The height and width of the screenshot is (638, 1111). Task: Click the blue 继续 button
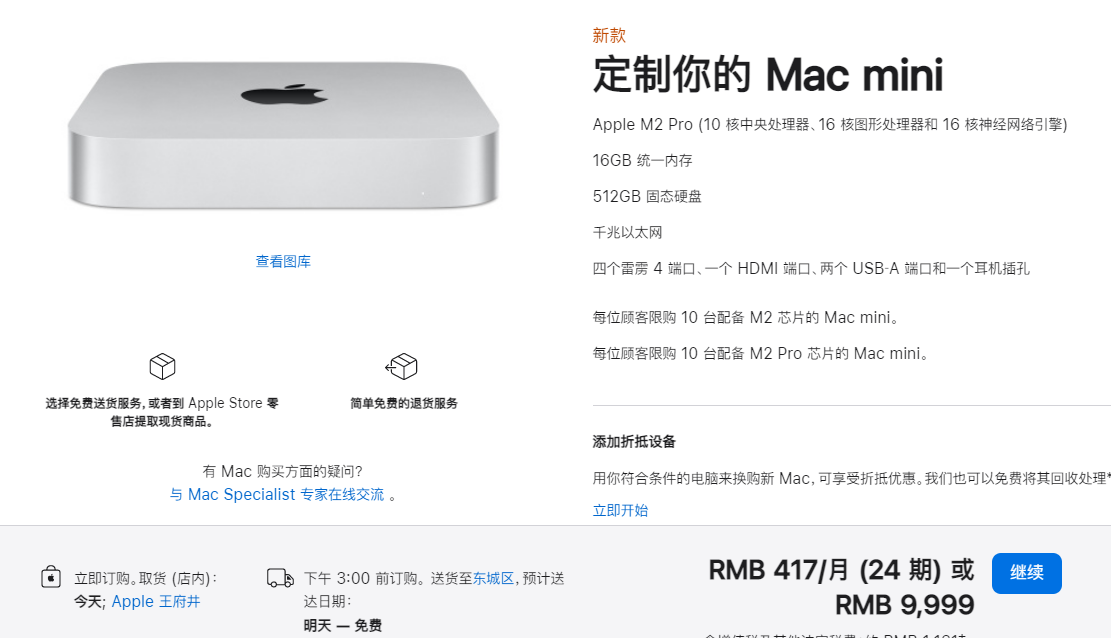[1027, 573]
